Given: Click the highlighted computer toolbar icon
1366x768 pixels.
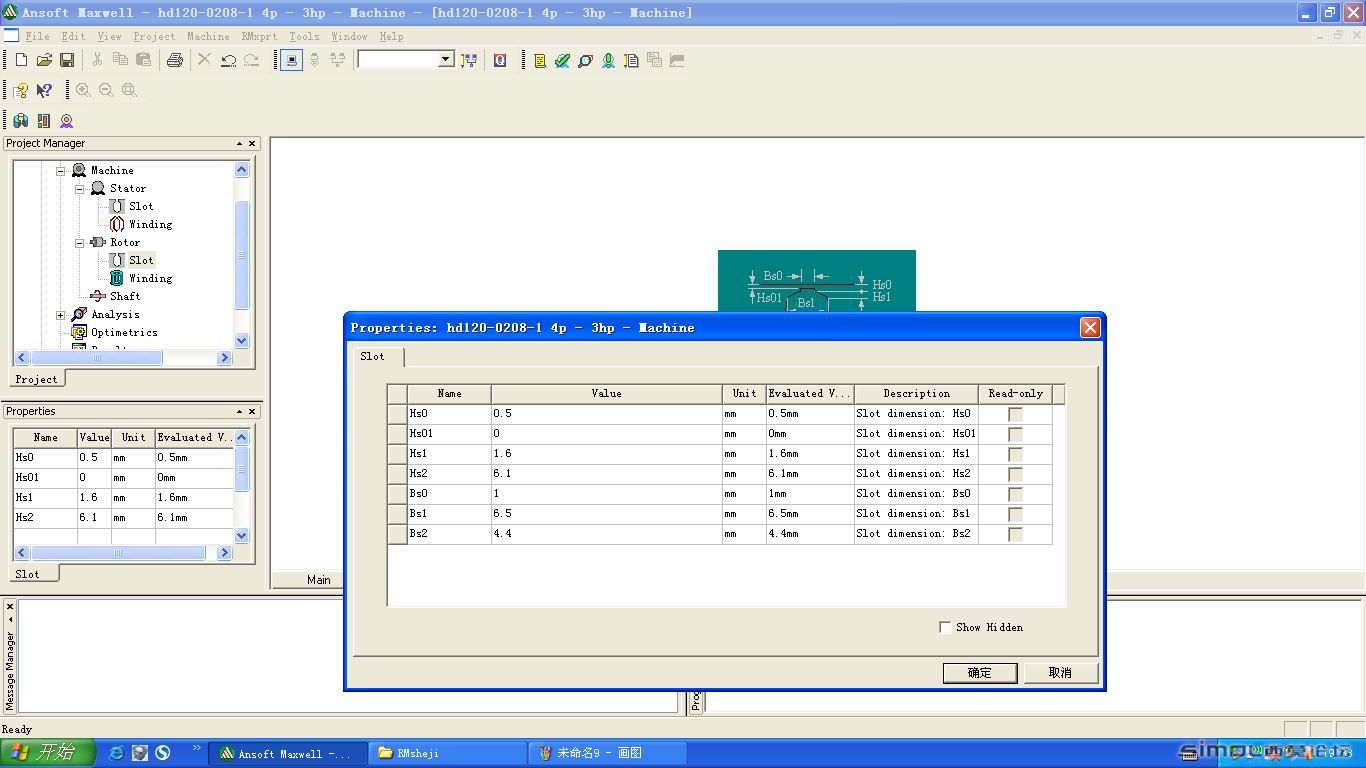Looking at the screenshot, I should pos(291,60).
